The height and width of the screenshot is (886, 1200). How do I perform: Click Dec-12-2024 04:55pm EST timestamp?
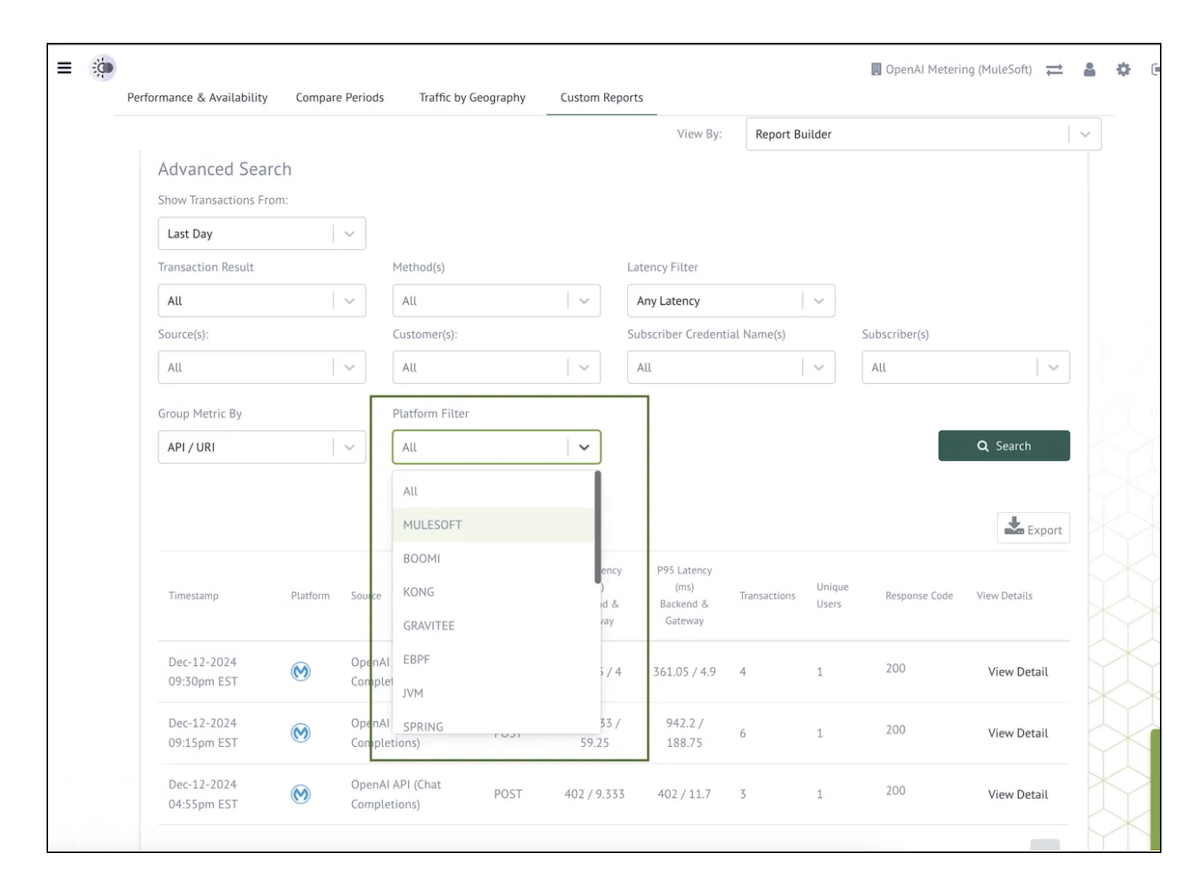pos(203,794)
